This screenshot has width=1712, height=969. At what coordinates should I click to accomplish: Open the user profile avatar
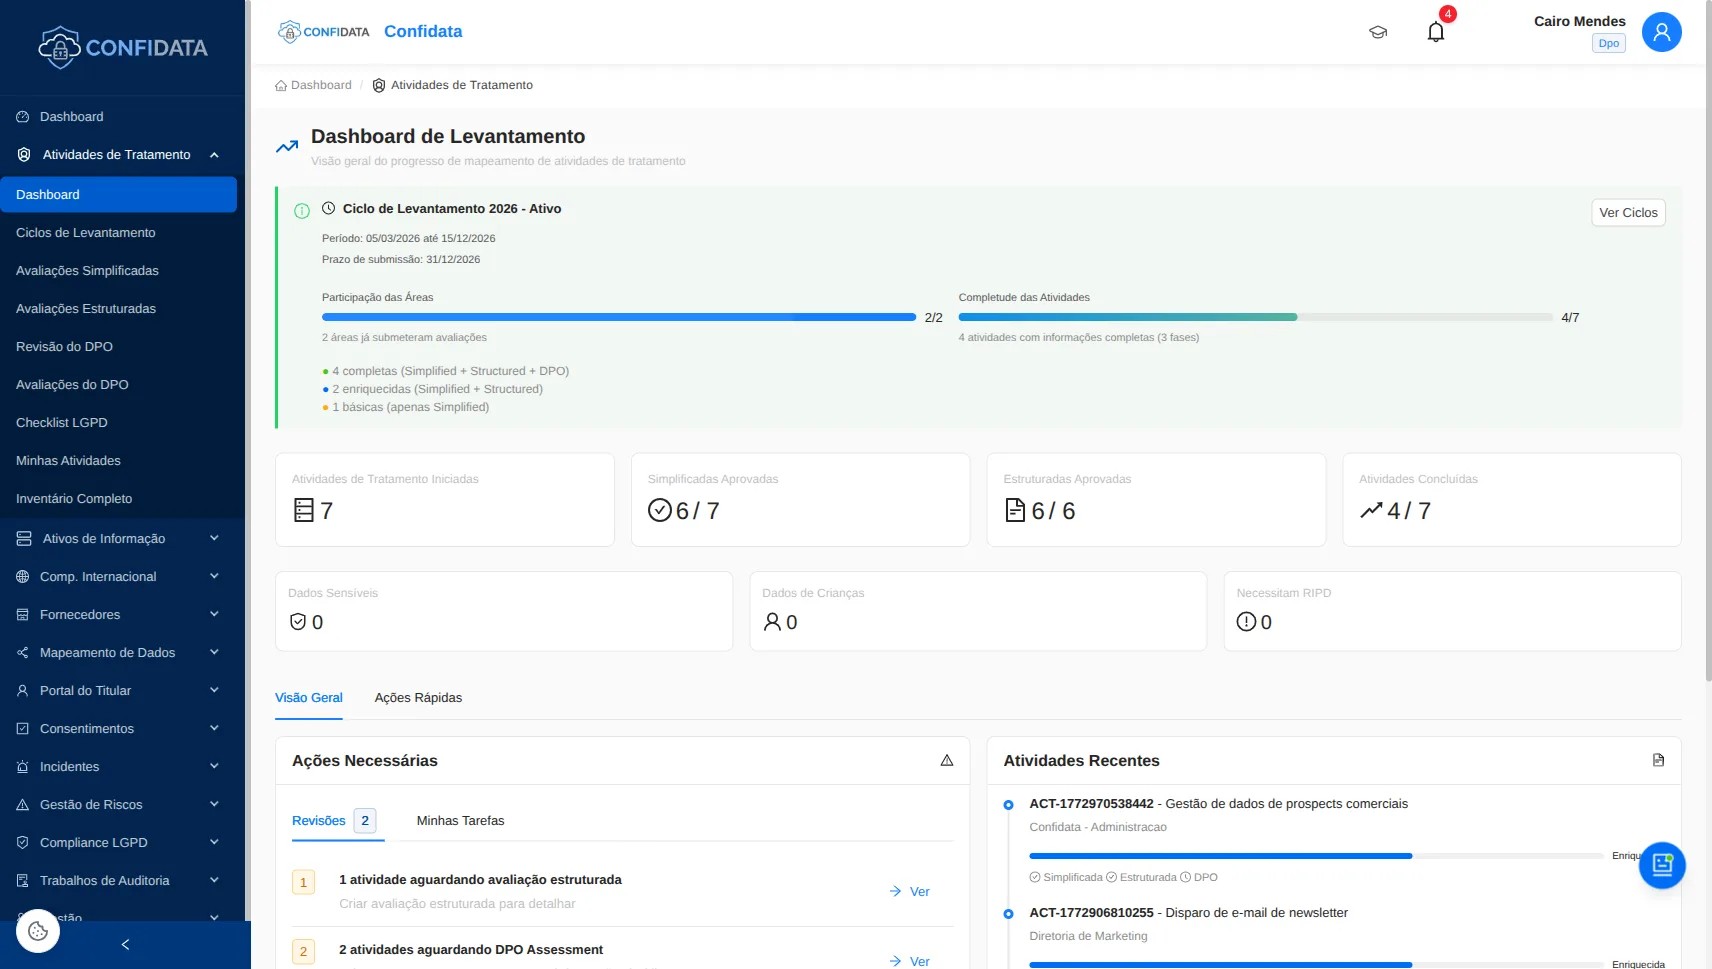pos(1661,32)
